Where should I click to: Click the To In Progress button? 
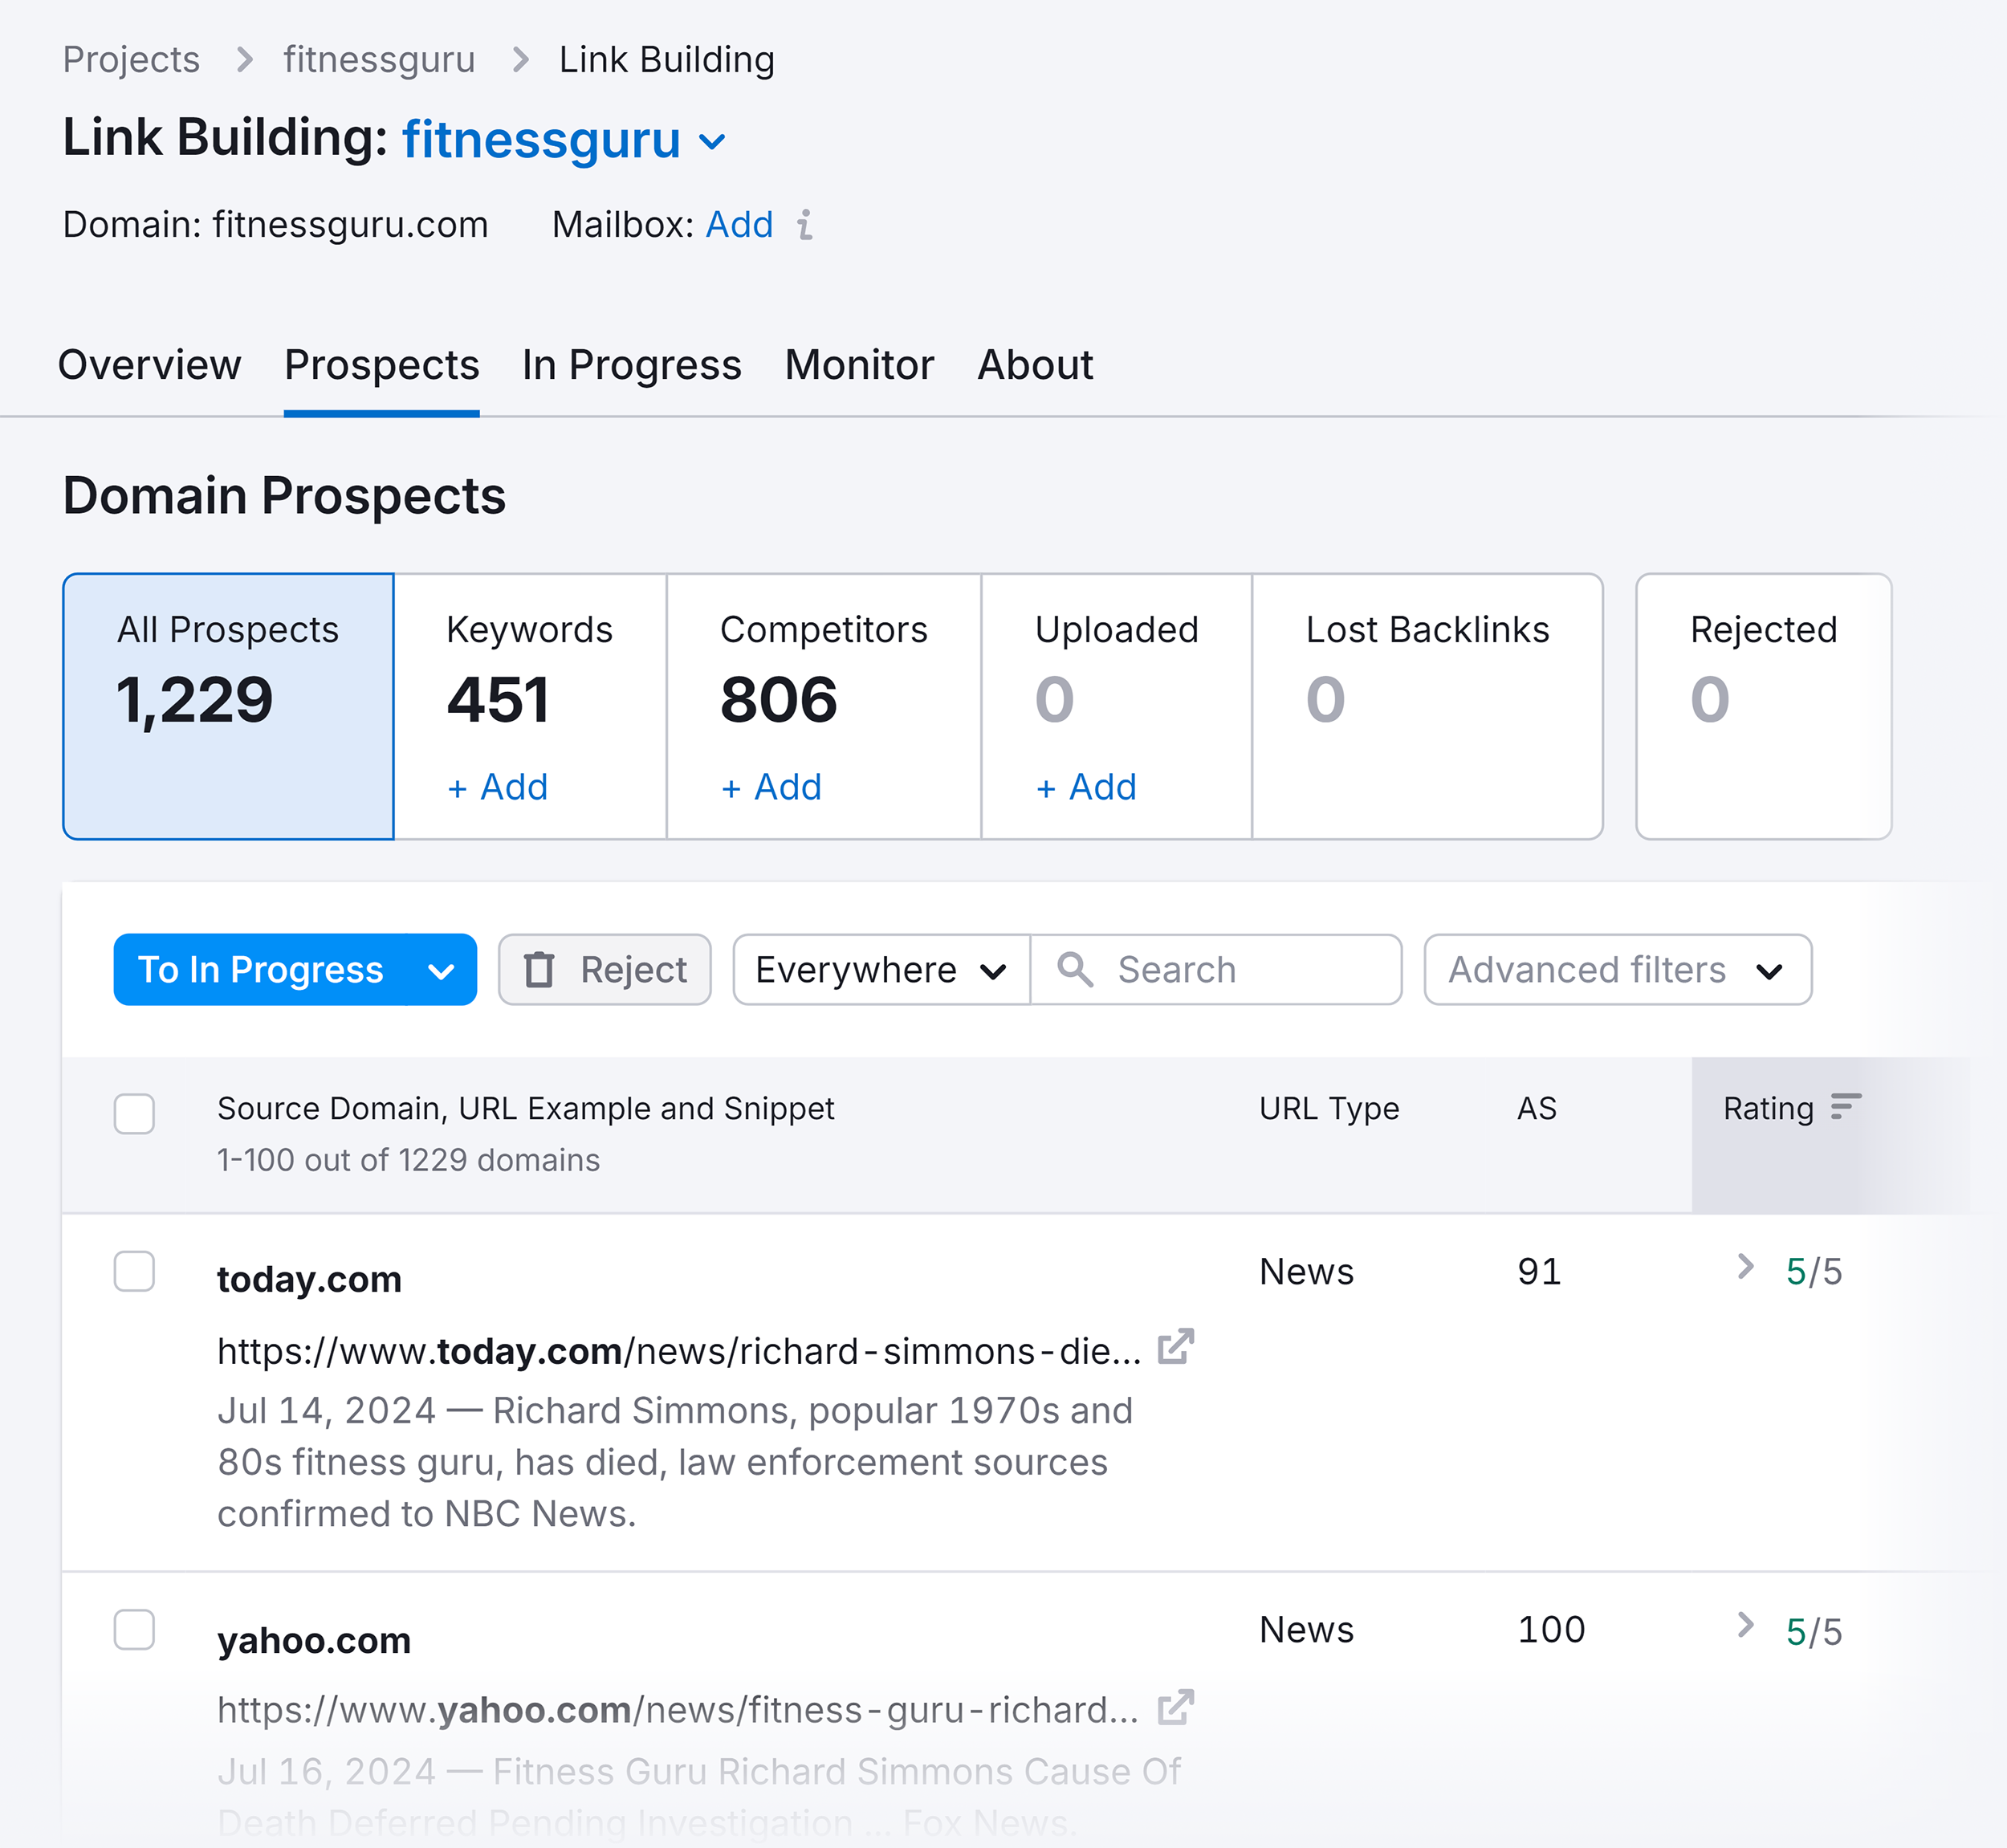(x=261, y=969)
